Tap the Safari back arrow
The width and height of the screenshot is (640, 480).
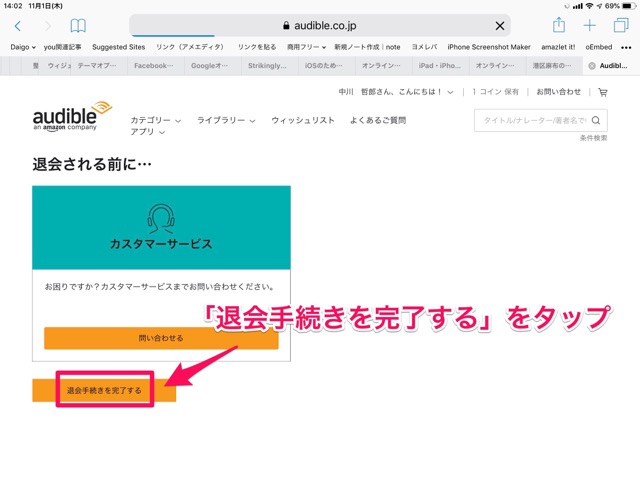(x=17, y=26)
